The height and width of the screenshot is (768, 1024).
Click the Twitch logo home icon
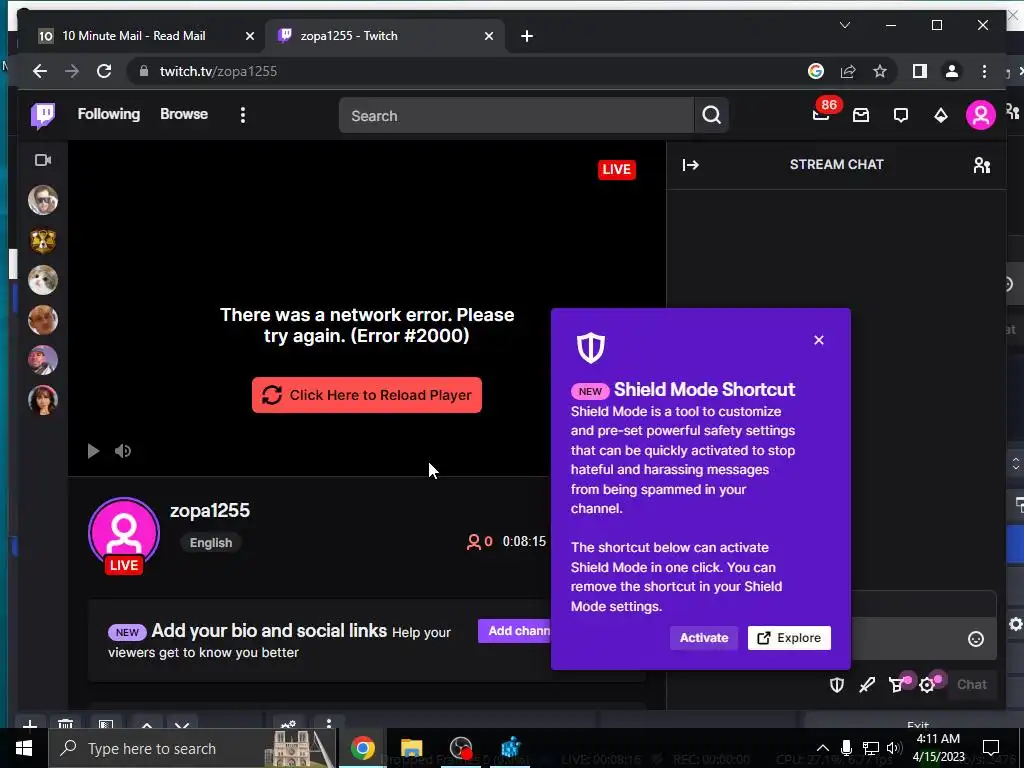tap(43, 115)
